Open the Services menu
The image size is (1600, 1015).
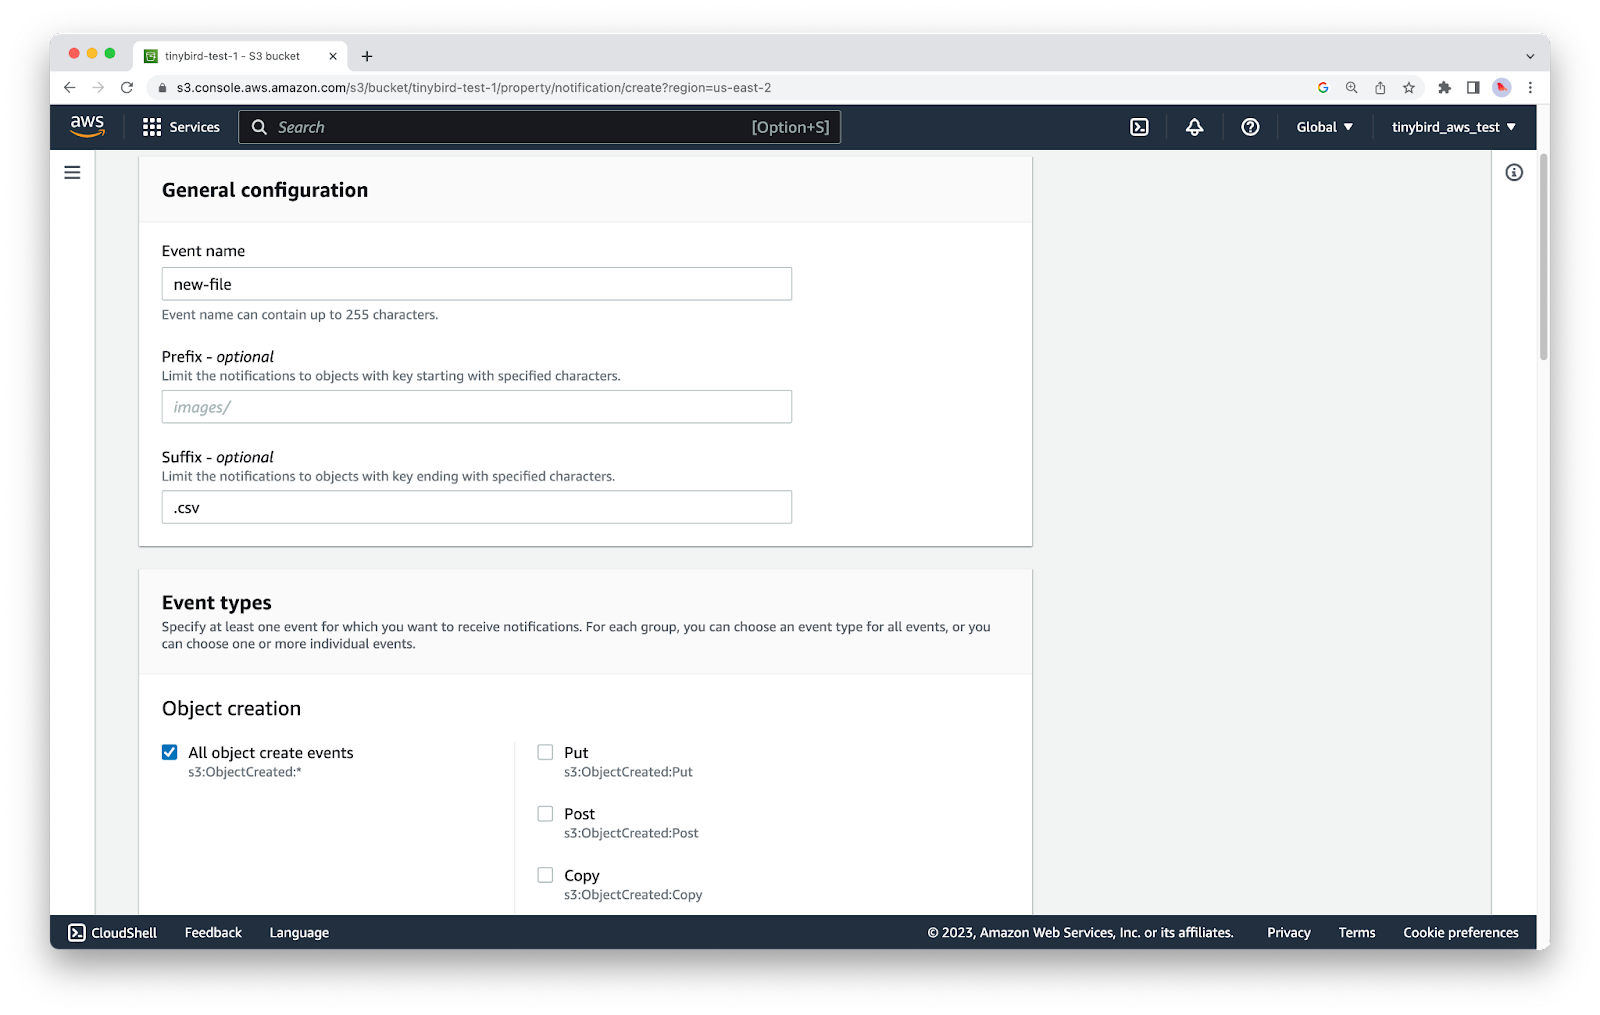(x=181, y=127)
